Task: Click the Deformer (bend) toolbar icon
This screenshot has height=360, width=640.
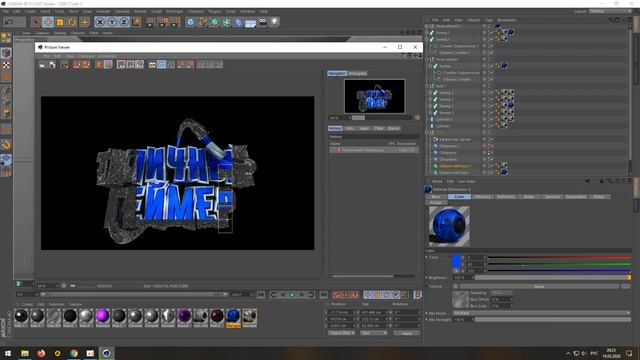Action: (238, 22)
